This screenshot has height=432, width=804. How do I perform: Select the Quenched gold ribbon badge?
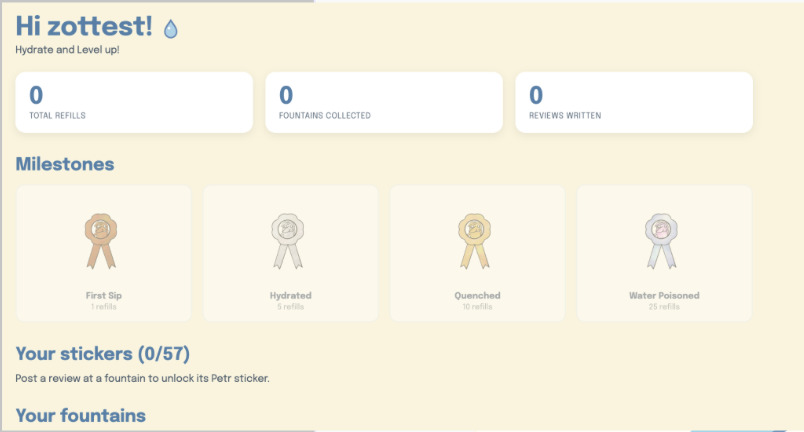click(x=474, y=241)
